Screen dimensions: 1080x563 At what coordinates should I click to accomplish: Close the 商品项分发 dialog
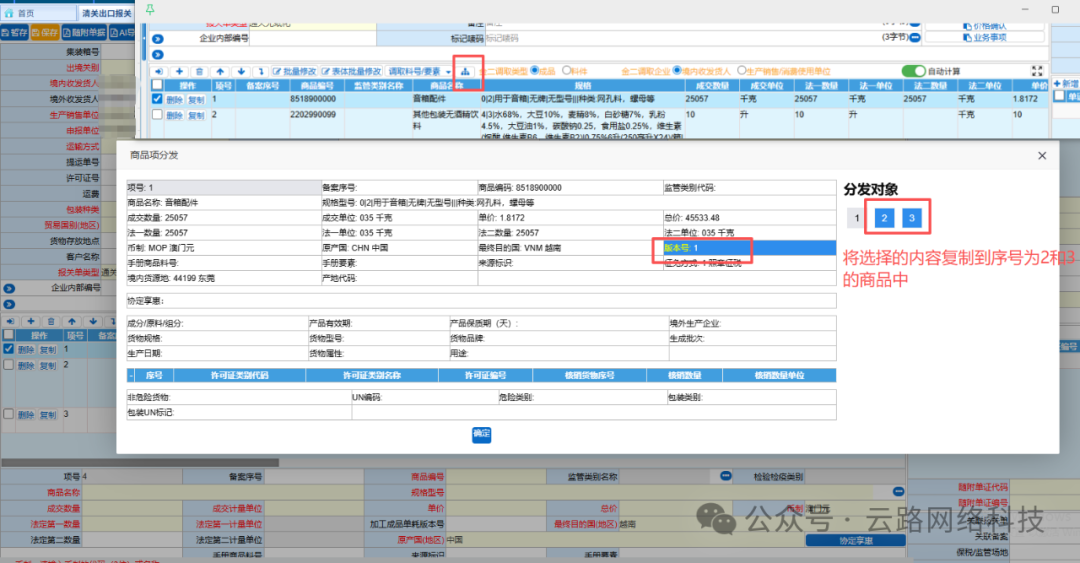[1041, 156]
